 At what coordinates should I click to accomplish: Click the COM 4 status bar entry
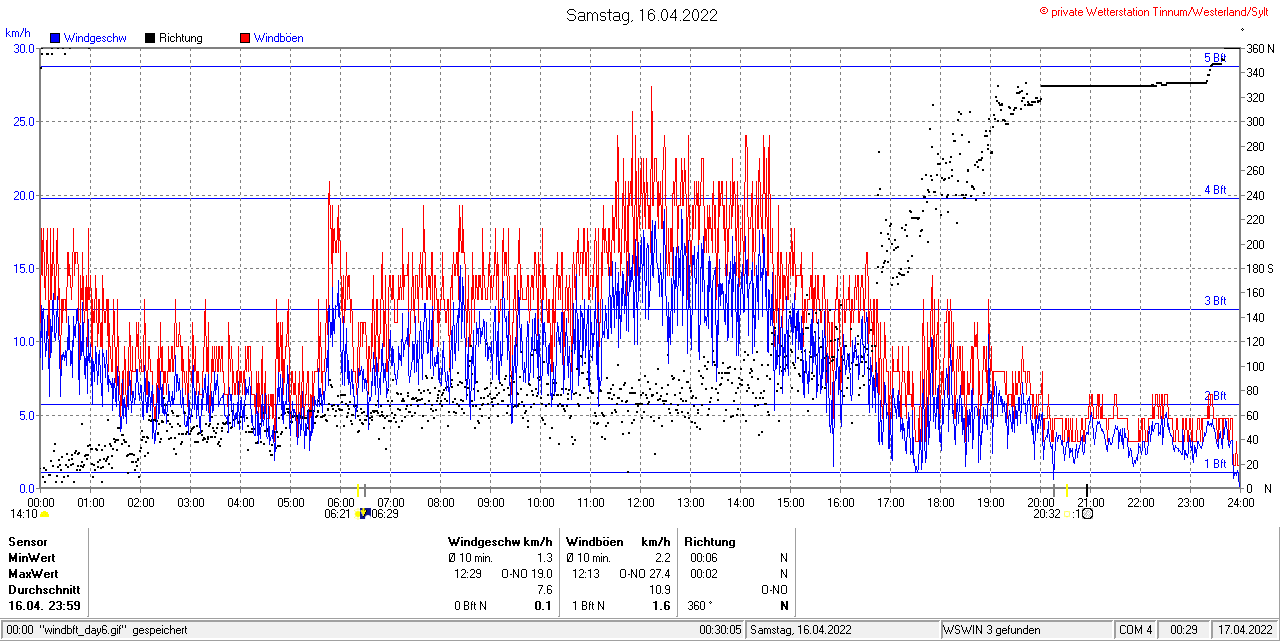click(x=1135, y=630)
